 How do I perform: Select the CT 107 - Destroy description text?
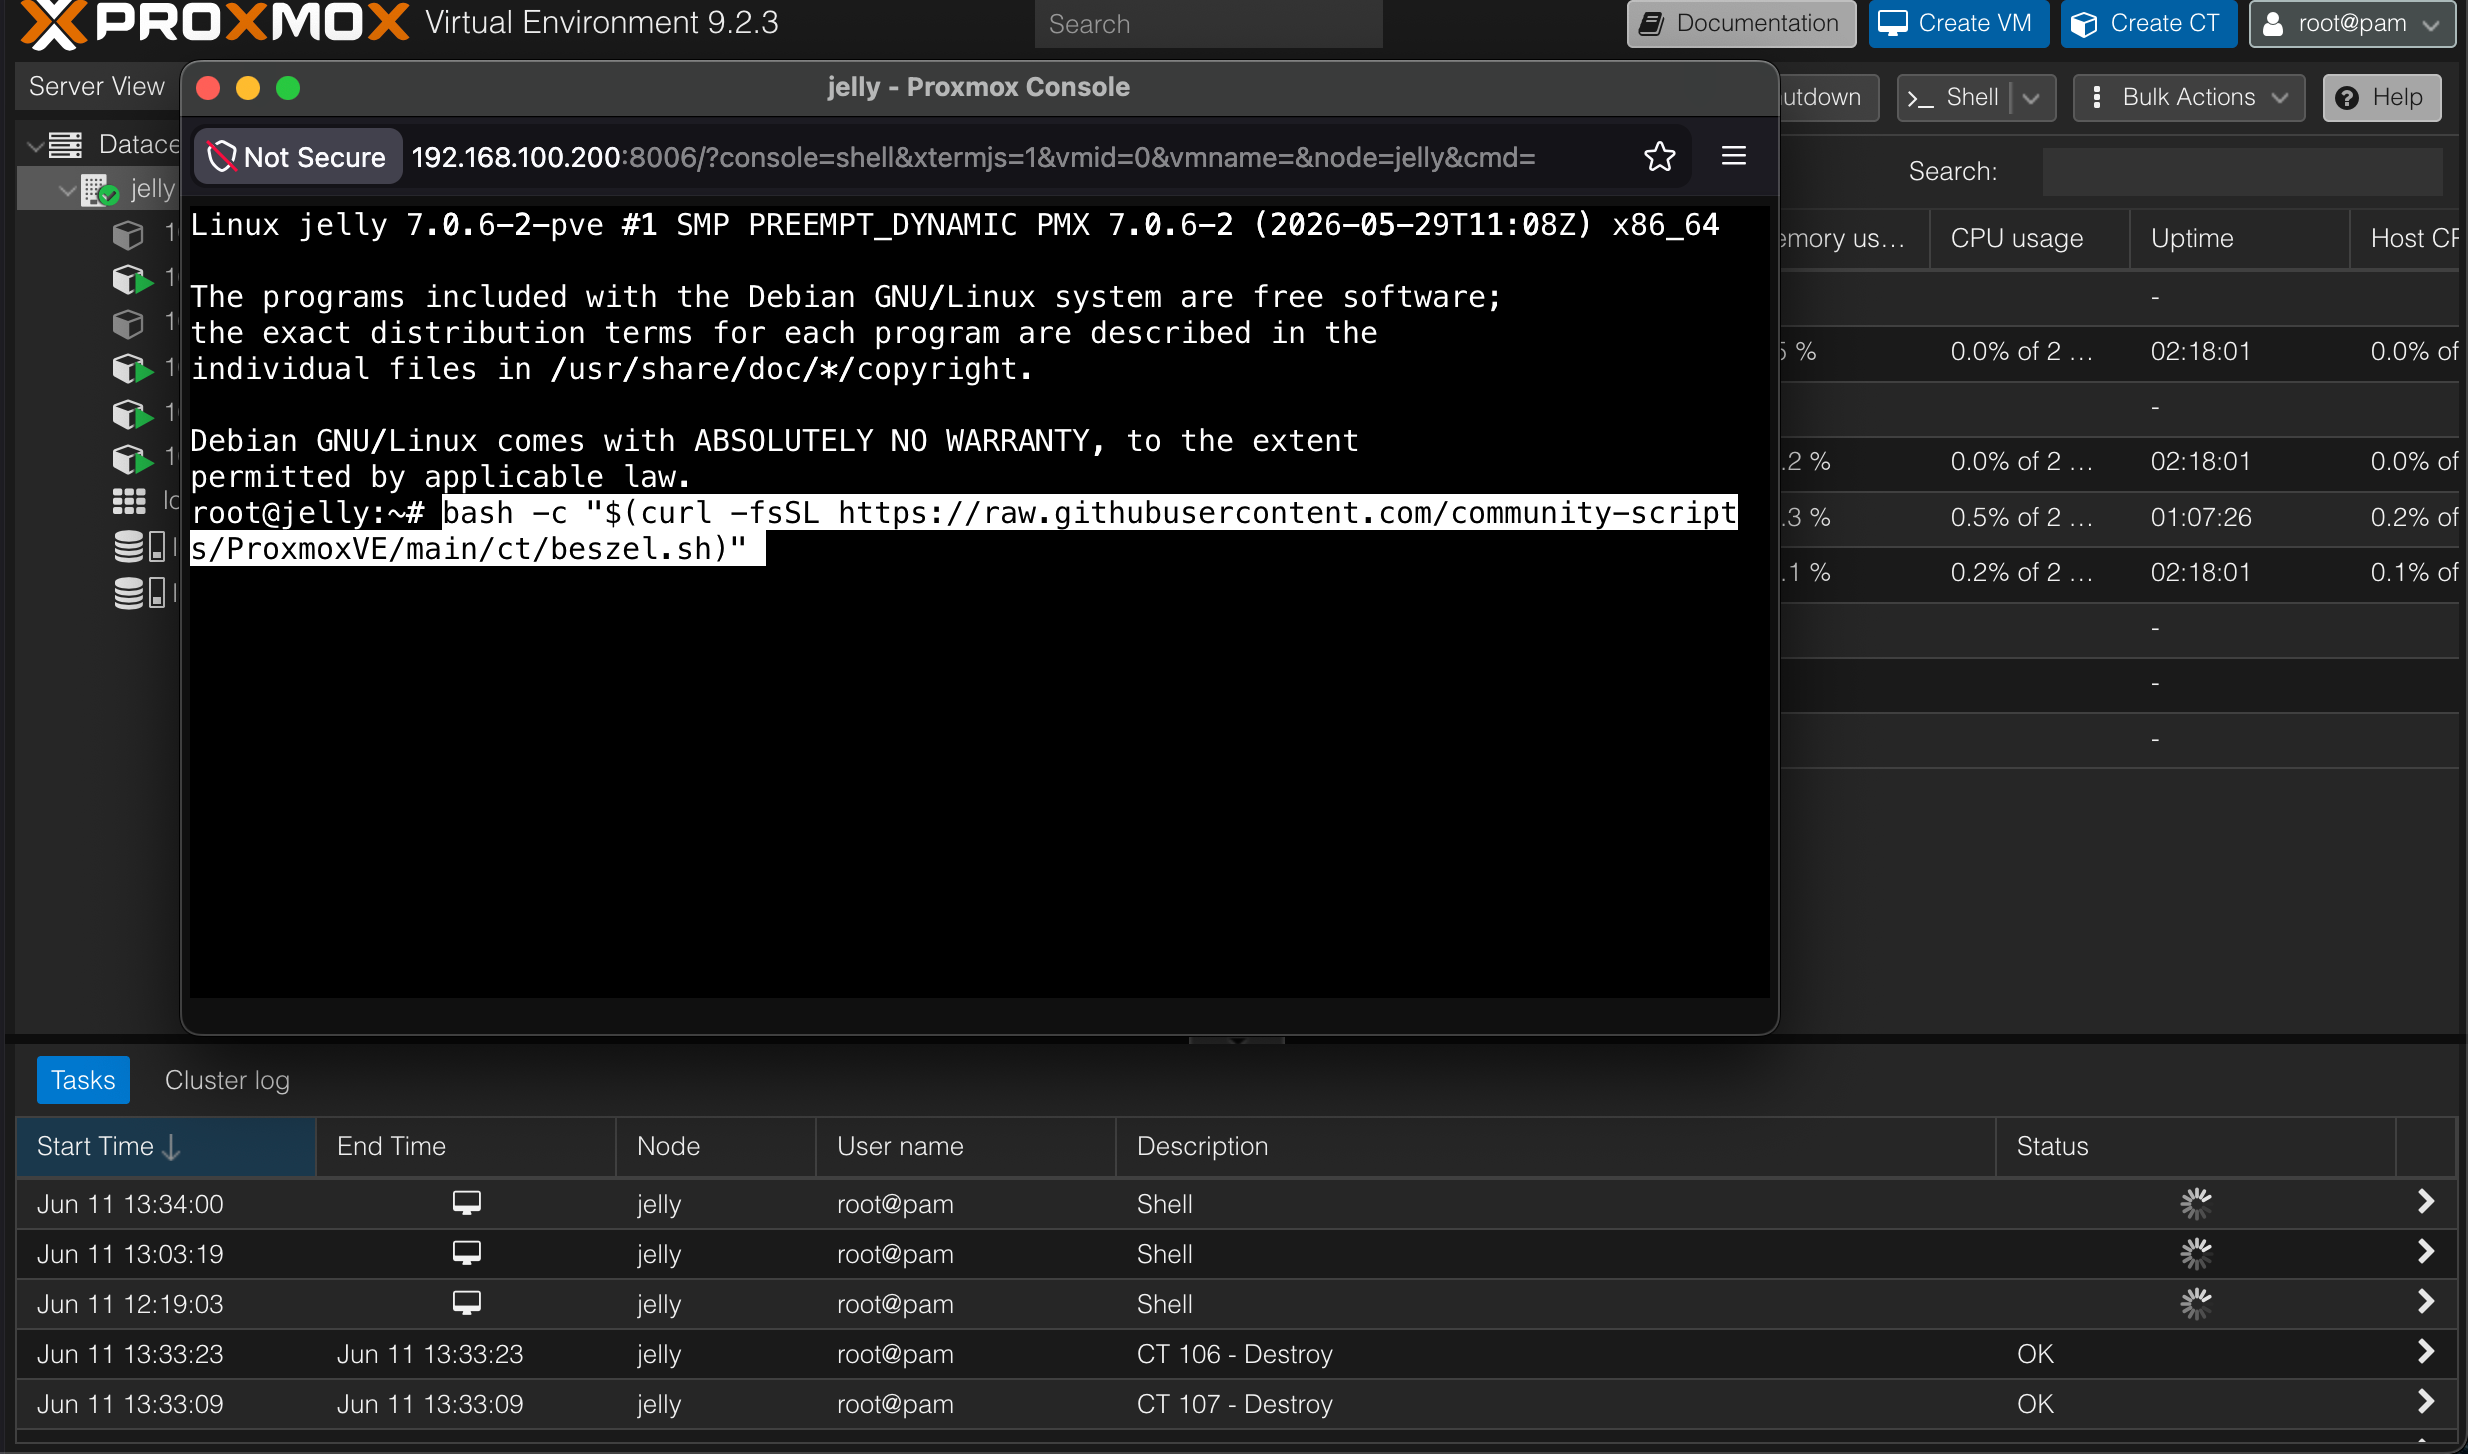click(1235, 1404)
